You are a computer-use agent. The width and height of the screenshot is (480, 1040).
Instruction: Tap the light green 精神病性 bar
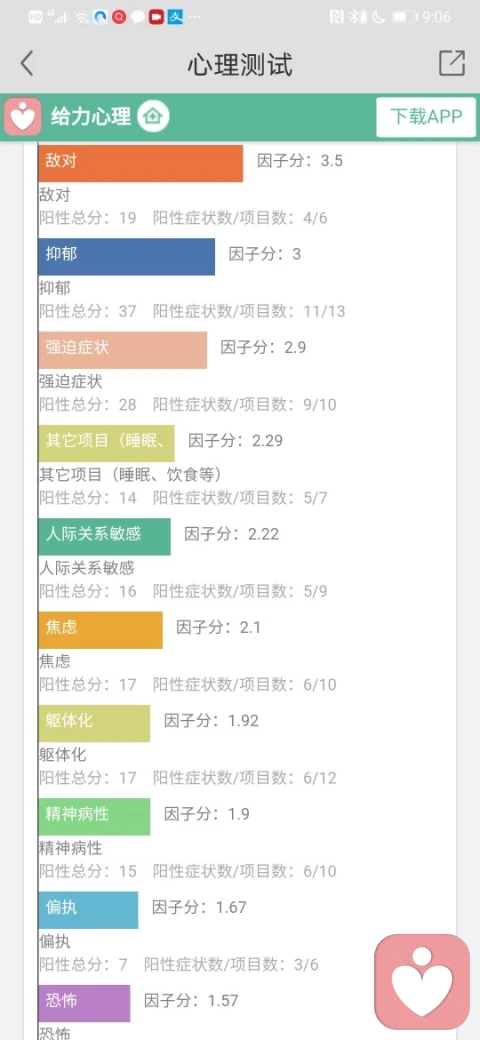[x=94, y=816]
